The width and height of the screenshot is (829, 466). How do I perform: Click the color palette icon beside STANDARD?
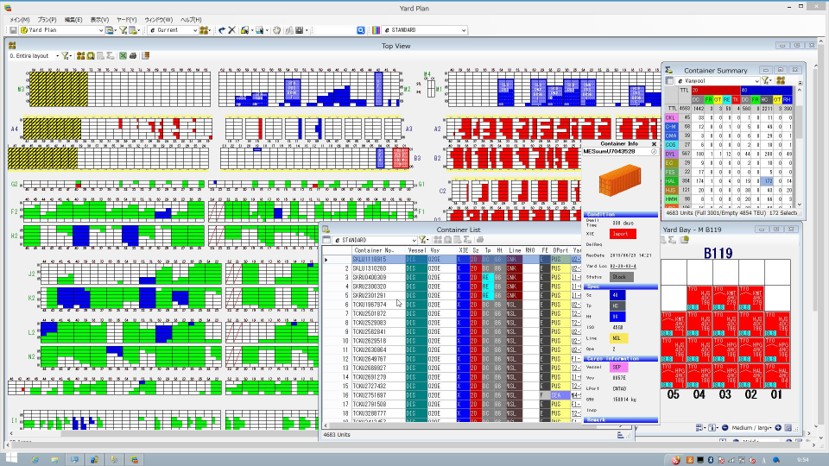click(x=375, y=30)
